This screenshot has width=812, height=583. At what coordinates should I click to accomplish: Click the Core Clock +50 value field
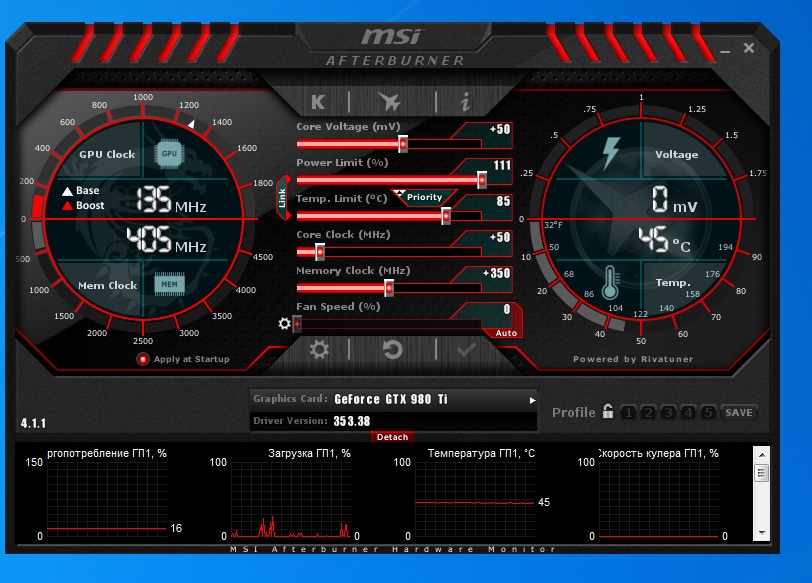point(499,238)
